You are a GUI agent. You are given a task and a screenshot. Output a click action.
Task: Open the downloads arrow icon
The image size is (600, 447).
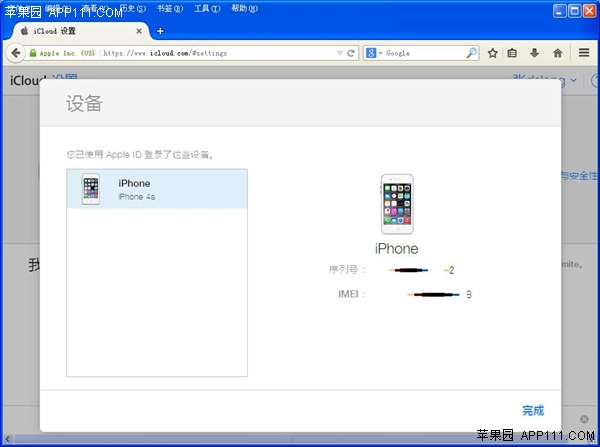tap(534, 53)
